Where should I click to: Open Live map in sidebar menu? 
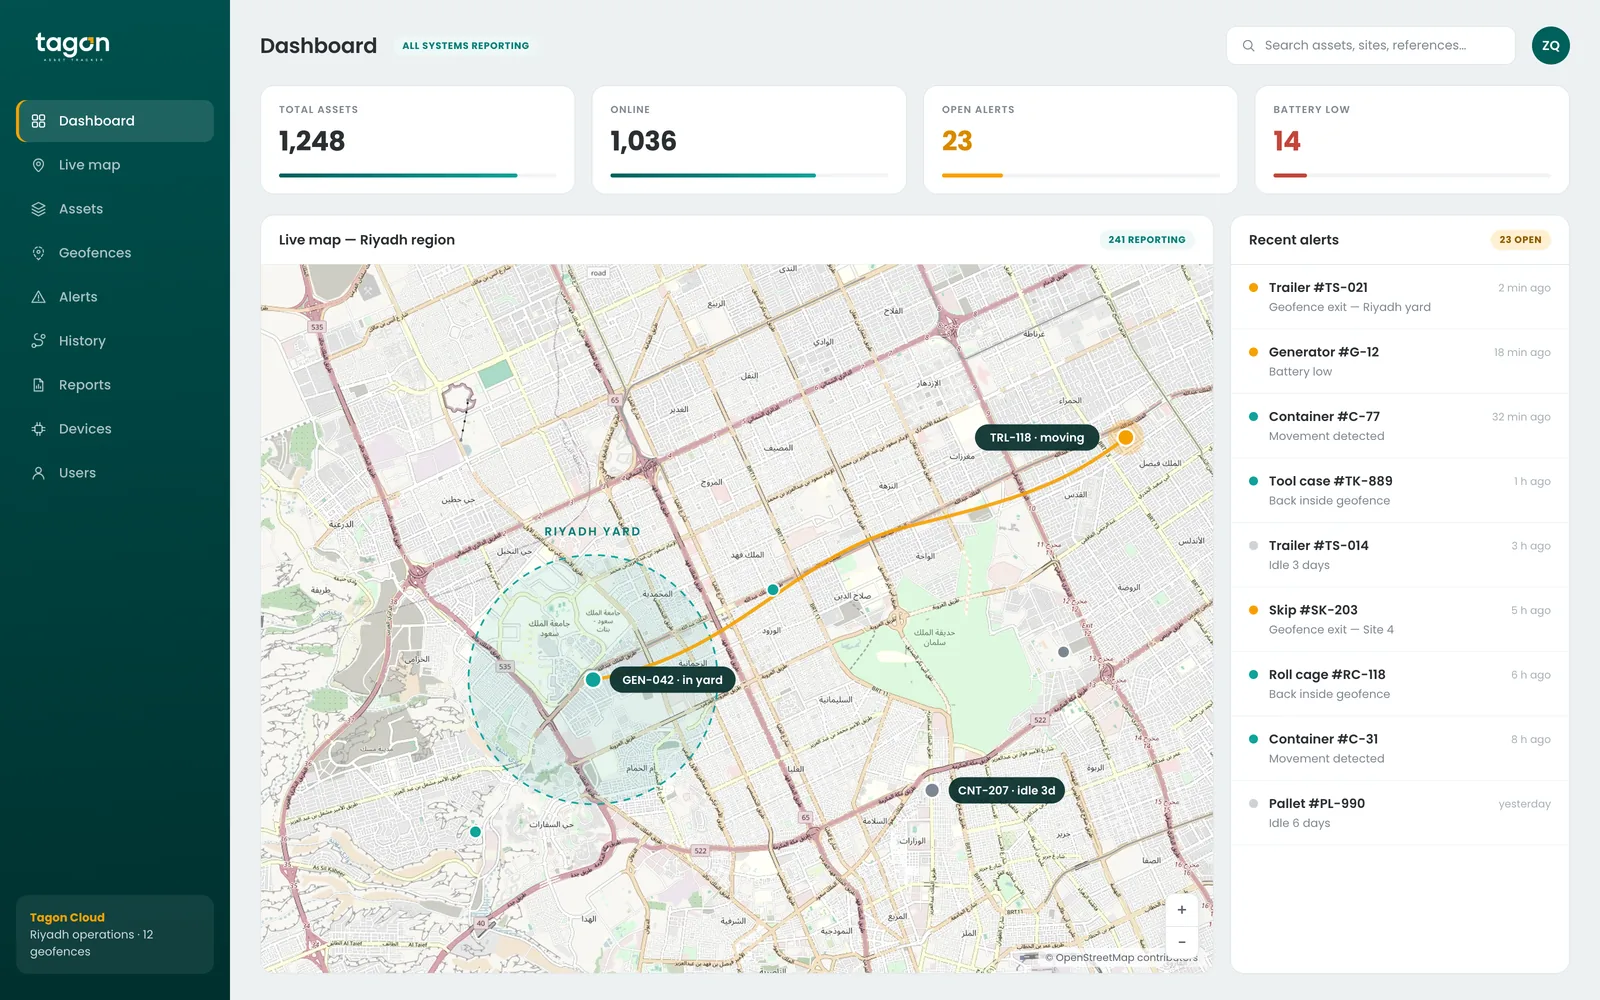[x=115, y=165]
